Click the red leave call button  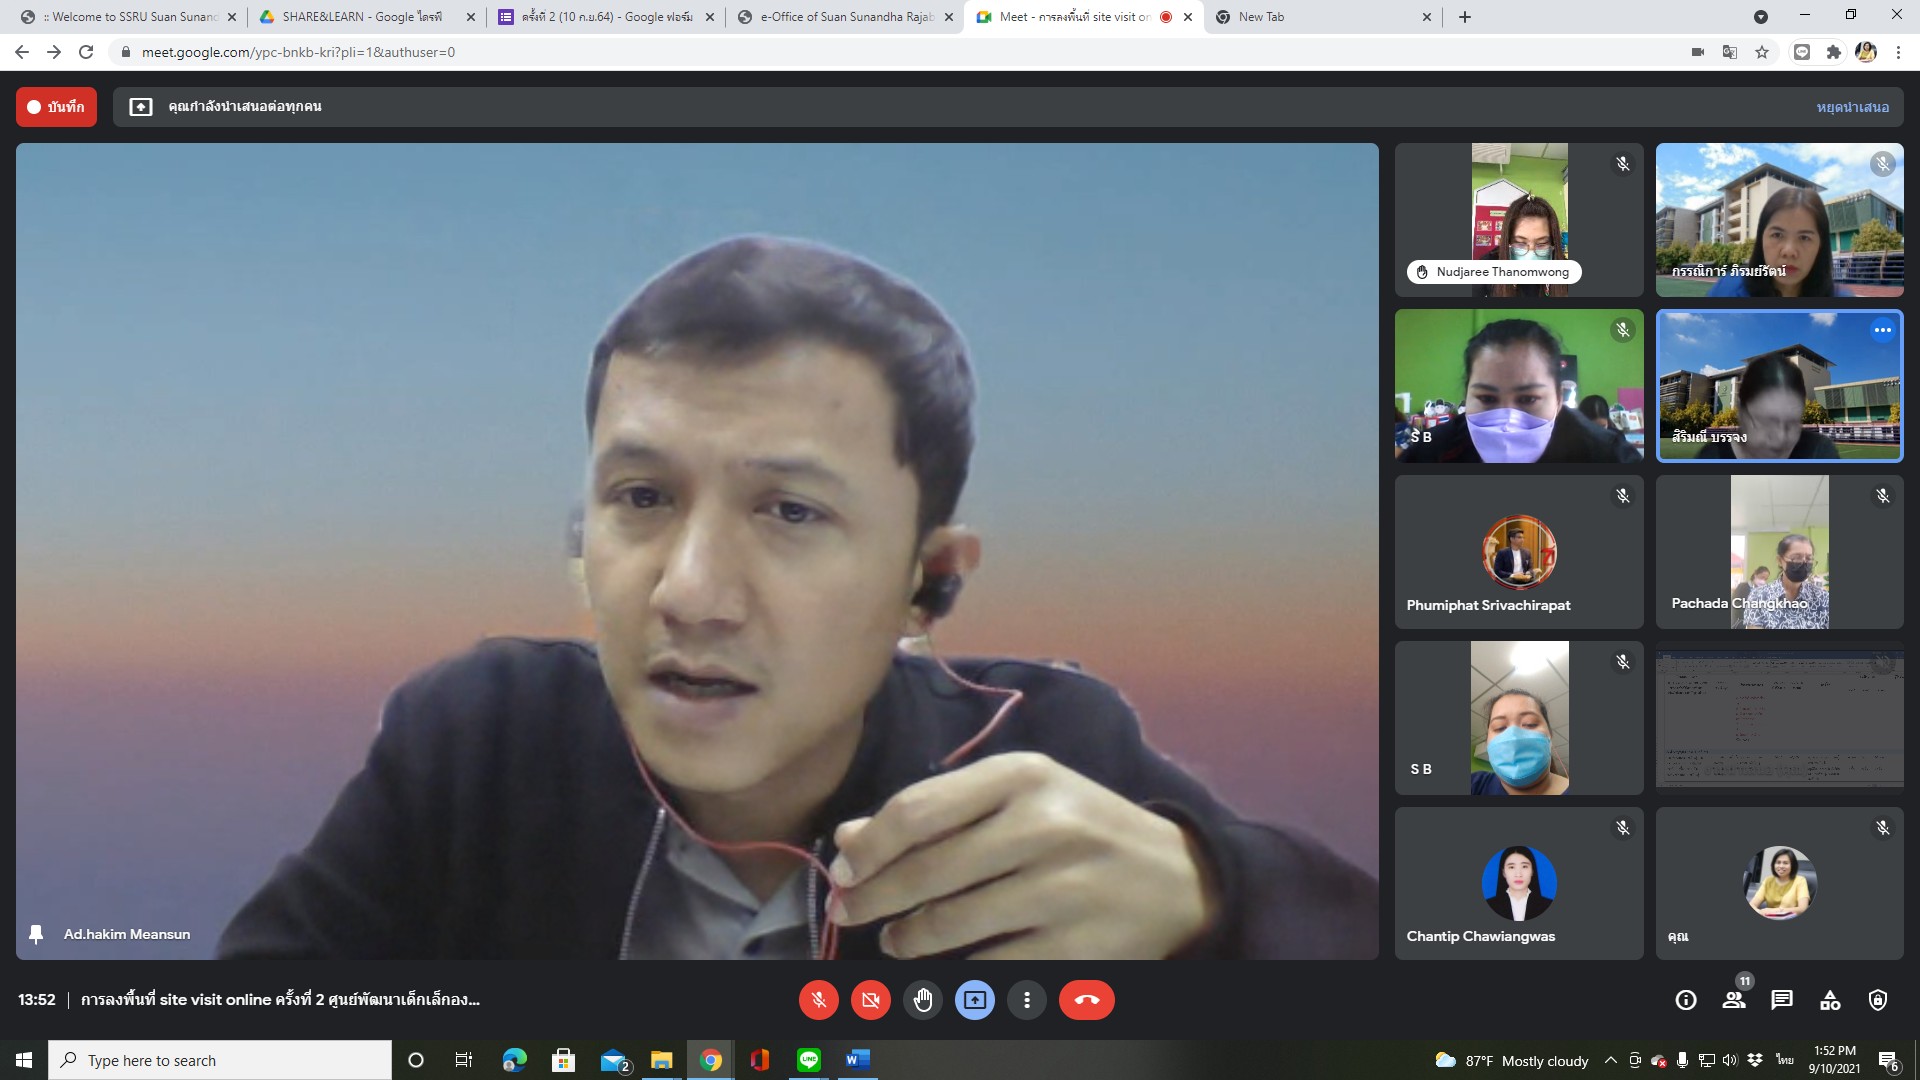pos(1086,1000)
